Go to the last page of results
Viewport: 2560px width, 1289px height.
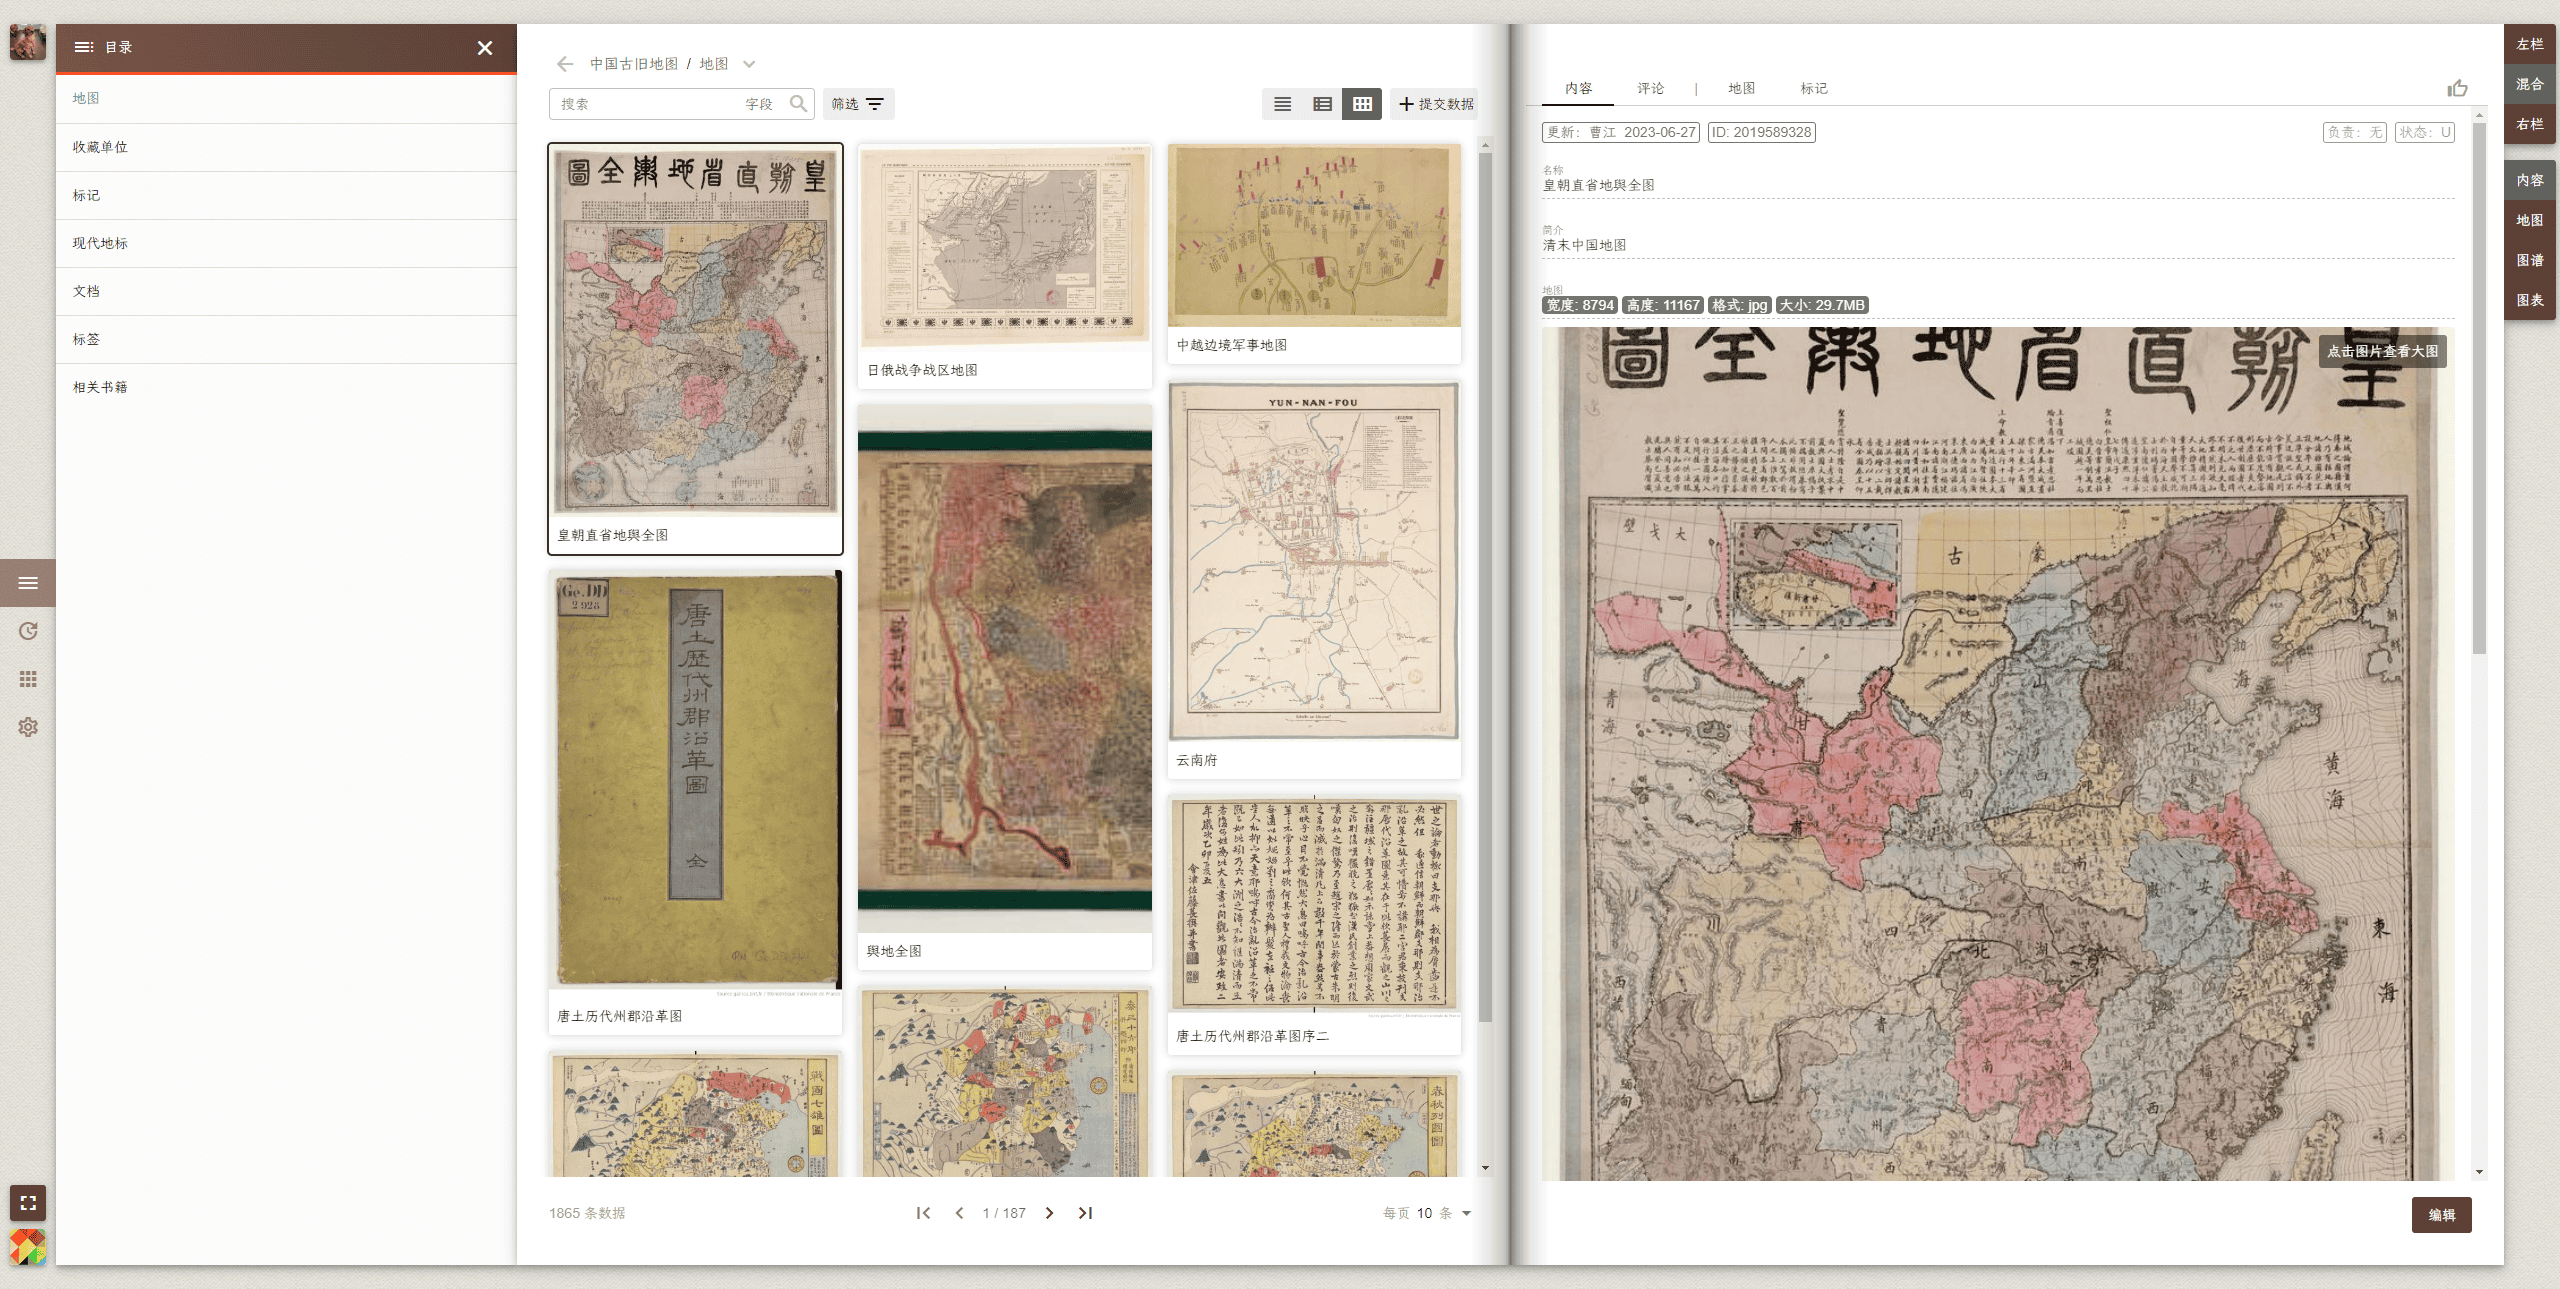click(1085, 1213)
